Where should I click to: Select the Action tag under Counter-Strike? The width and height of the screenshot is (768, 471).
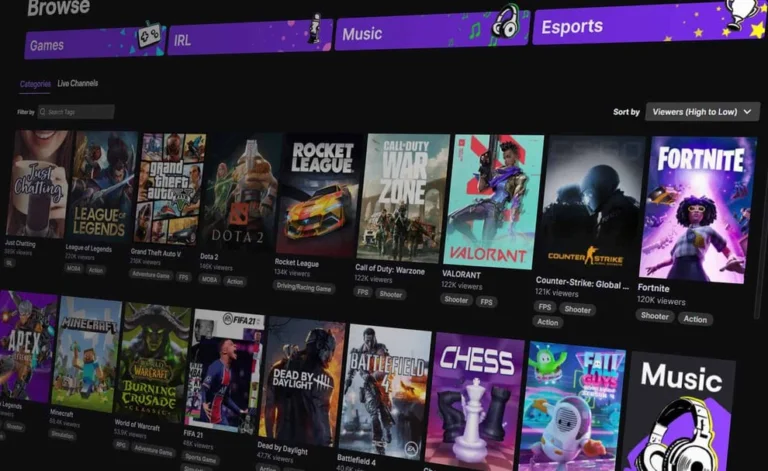click(548, 322)
